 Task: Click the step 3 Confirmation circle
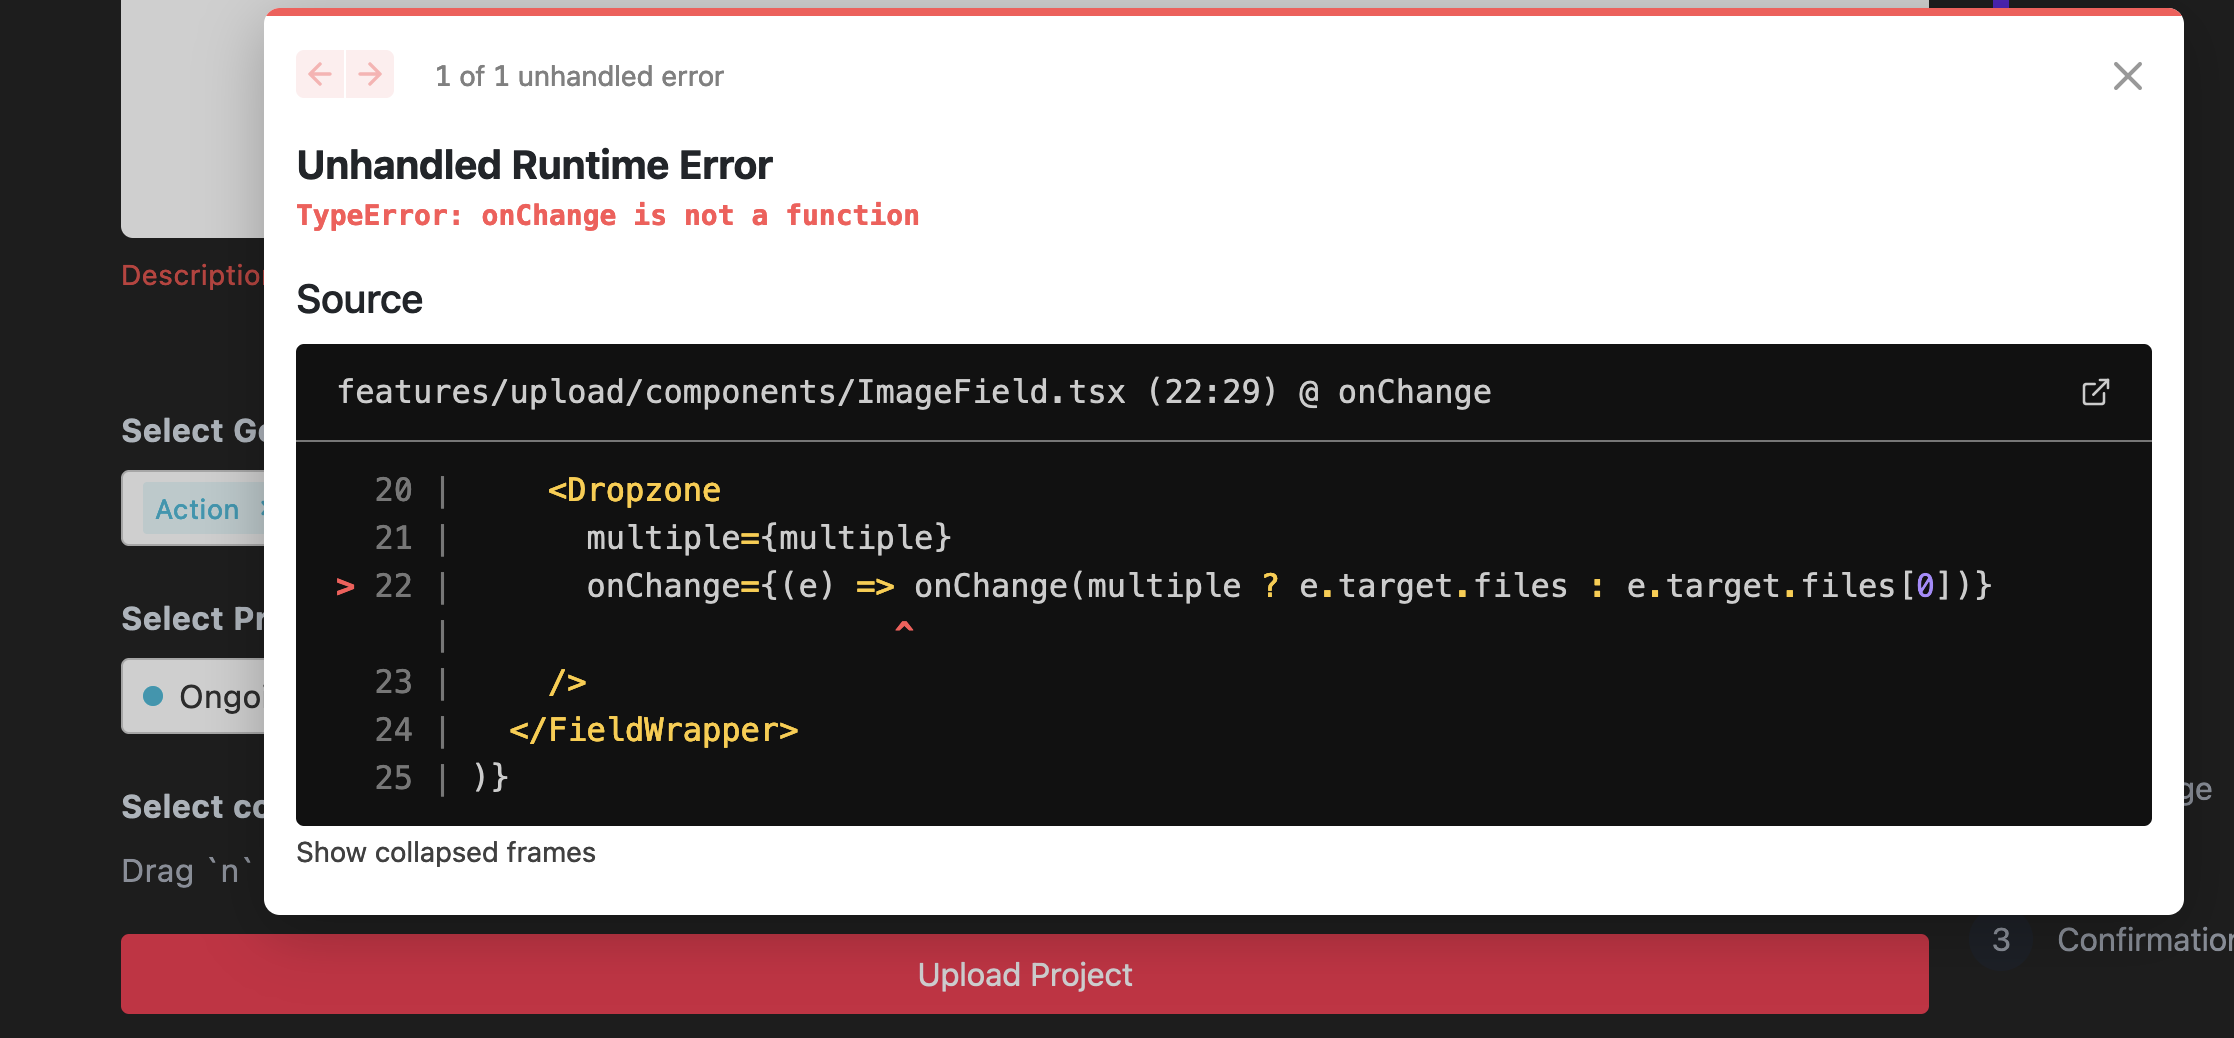pos(1998,940)
